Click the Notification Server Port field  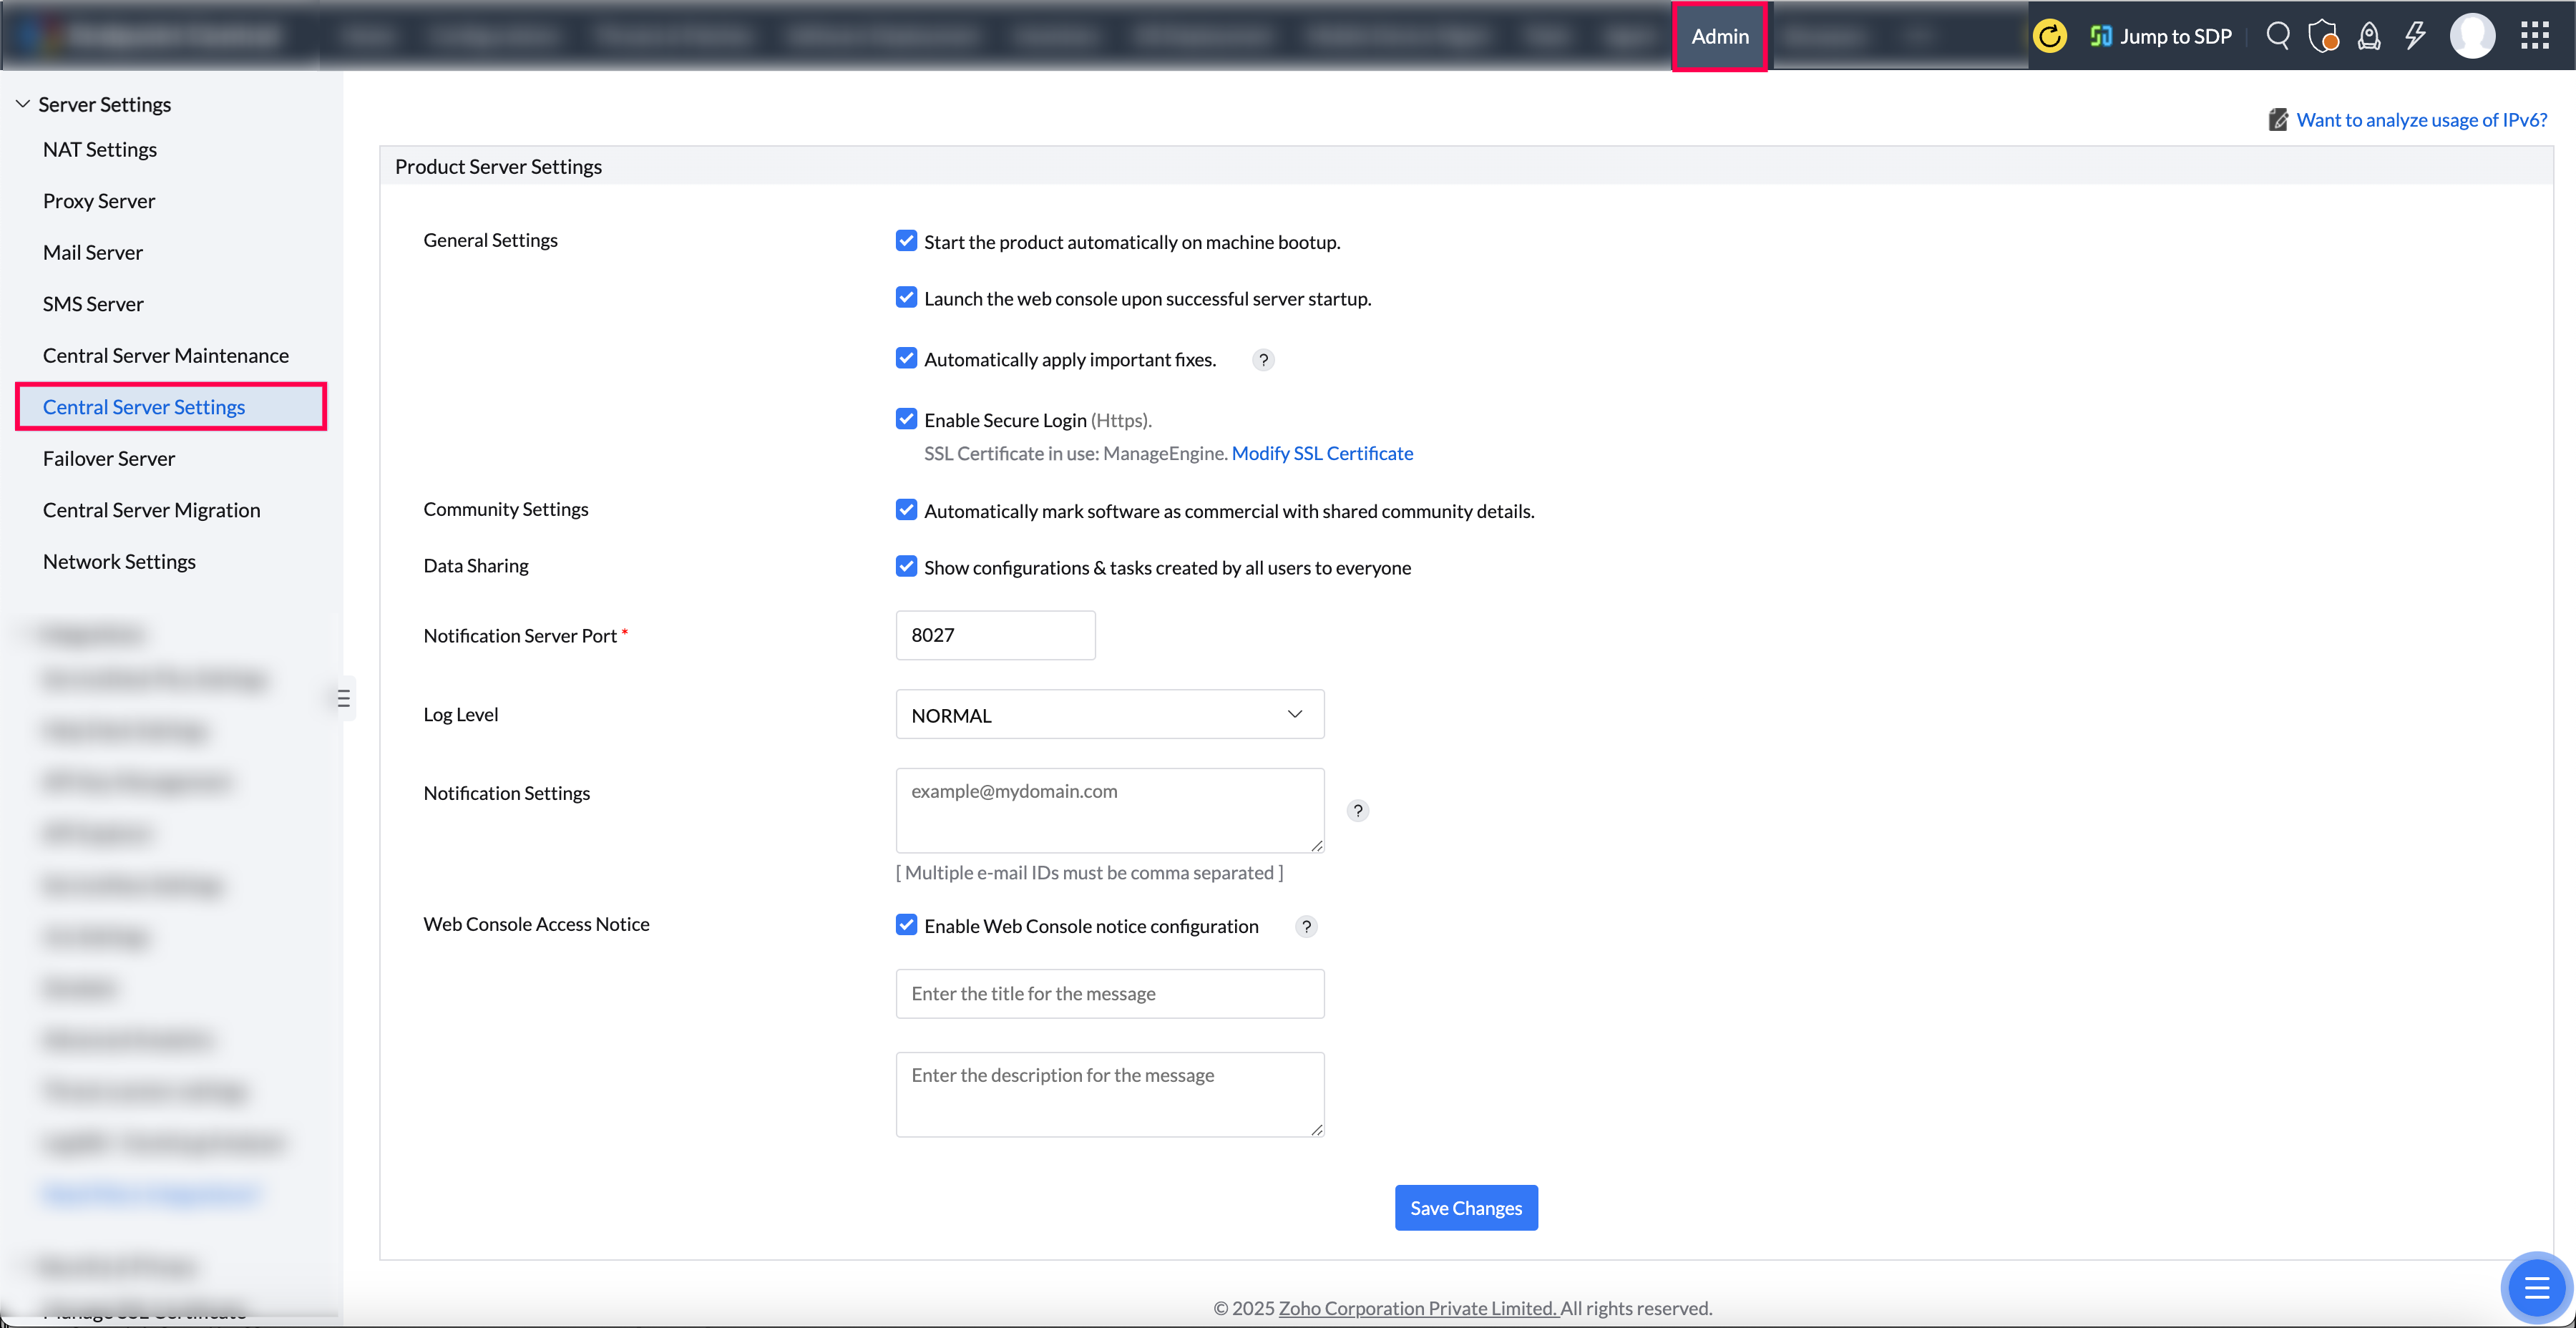tap(995, 634)
